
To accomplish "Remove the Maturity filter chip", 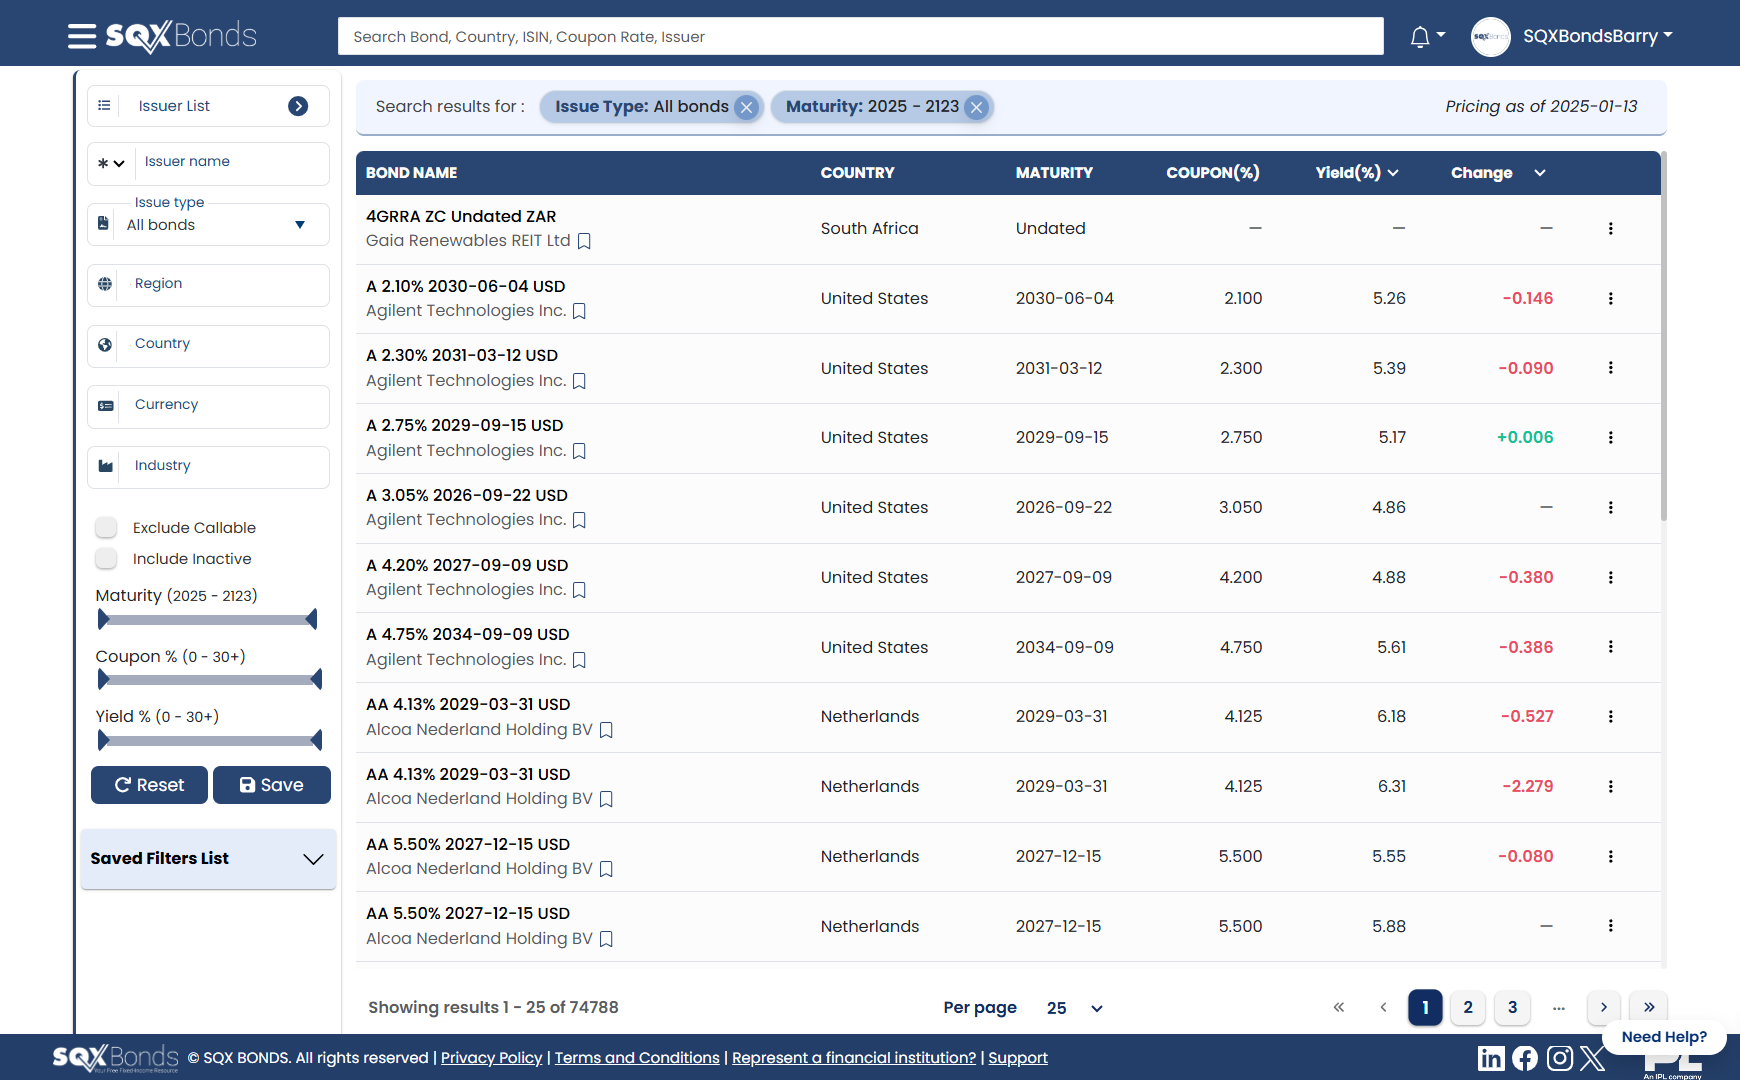I will (x=976, y=107).
